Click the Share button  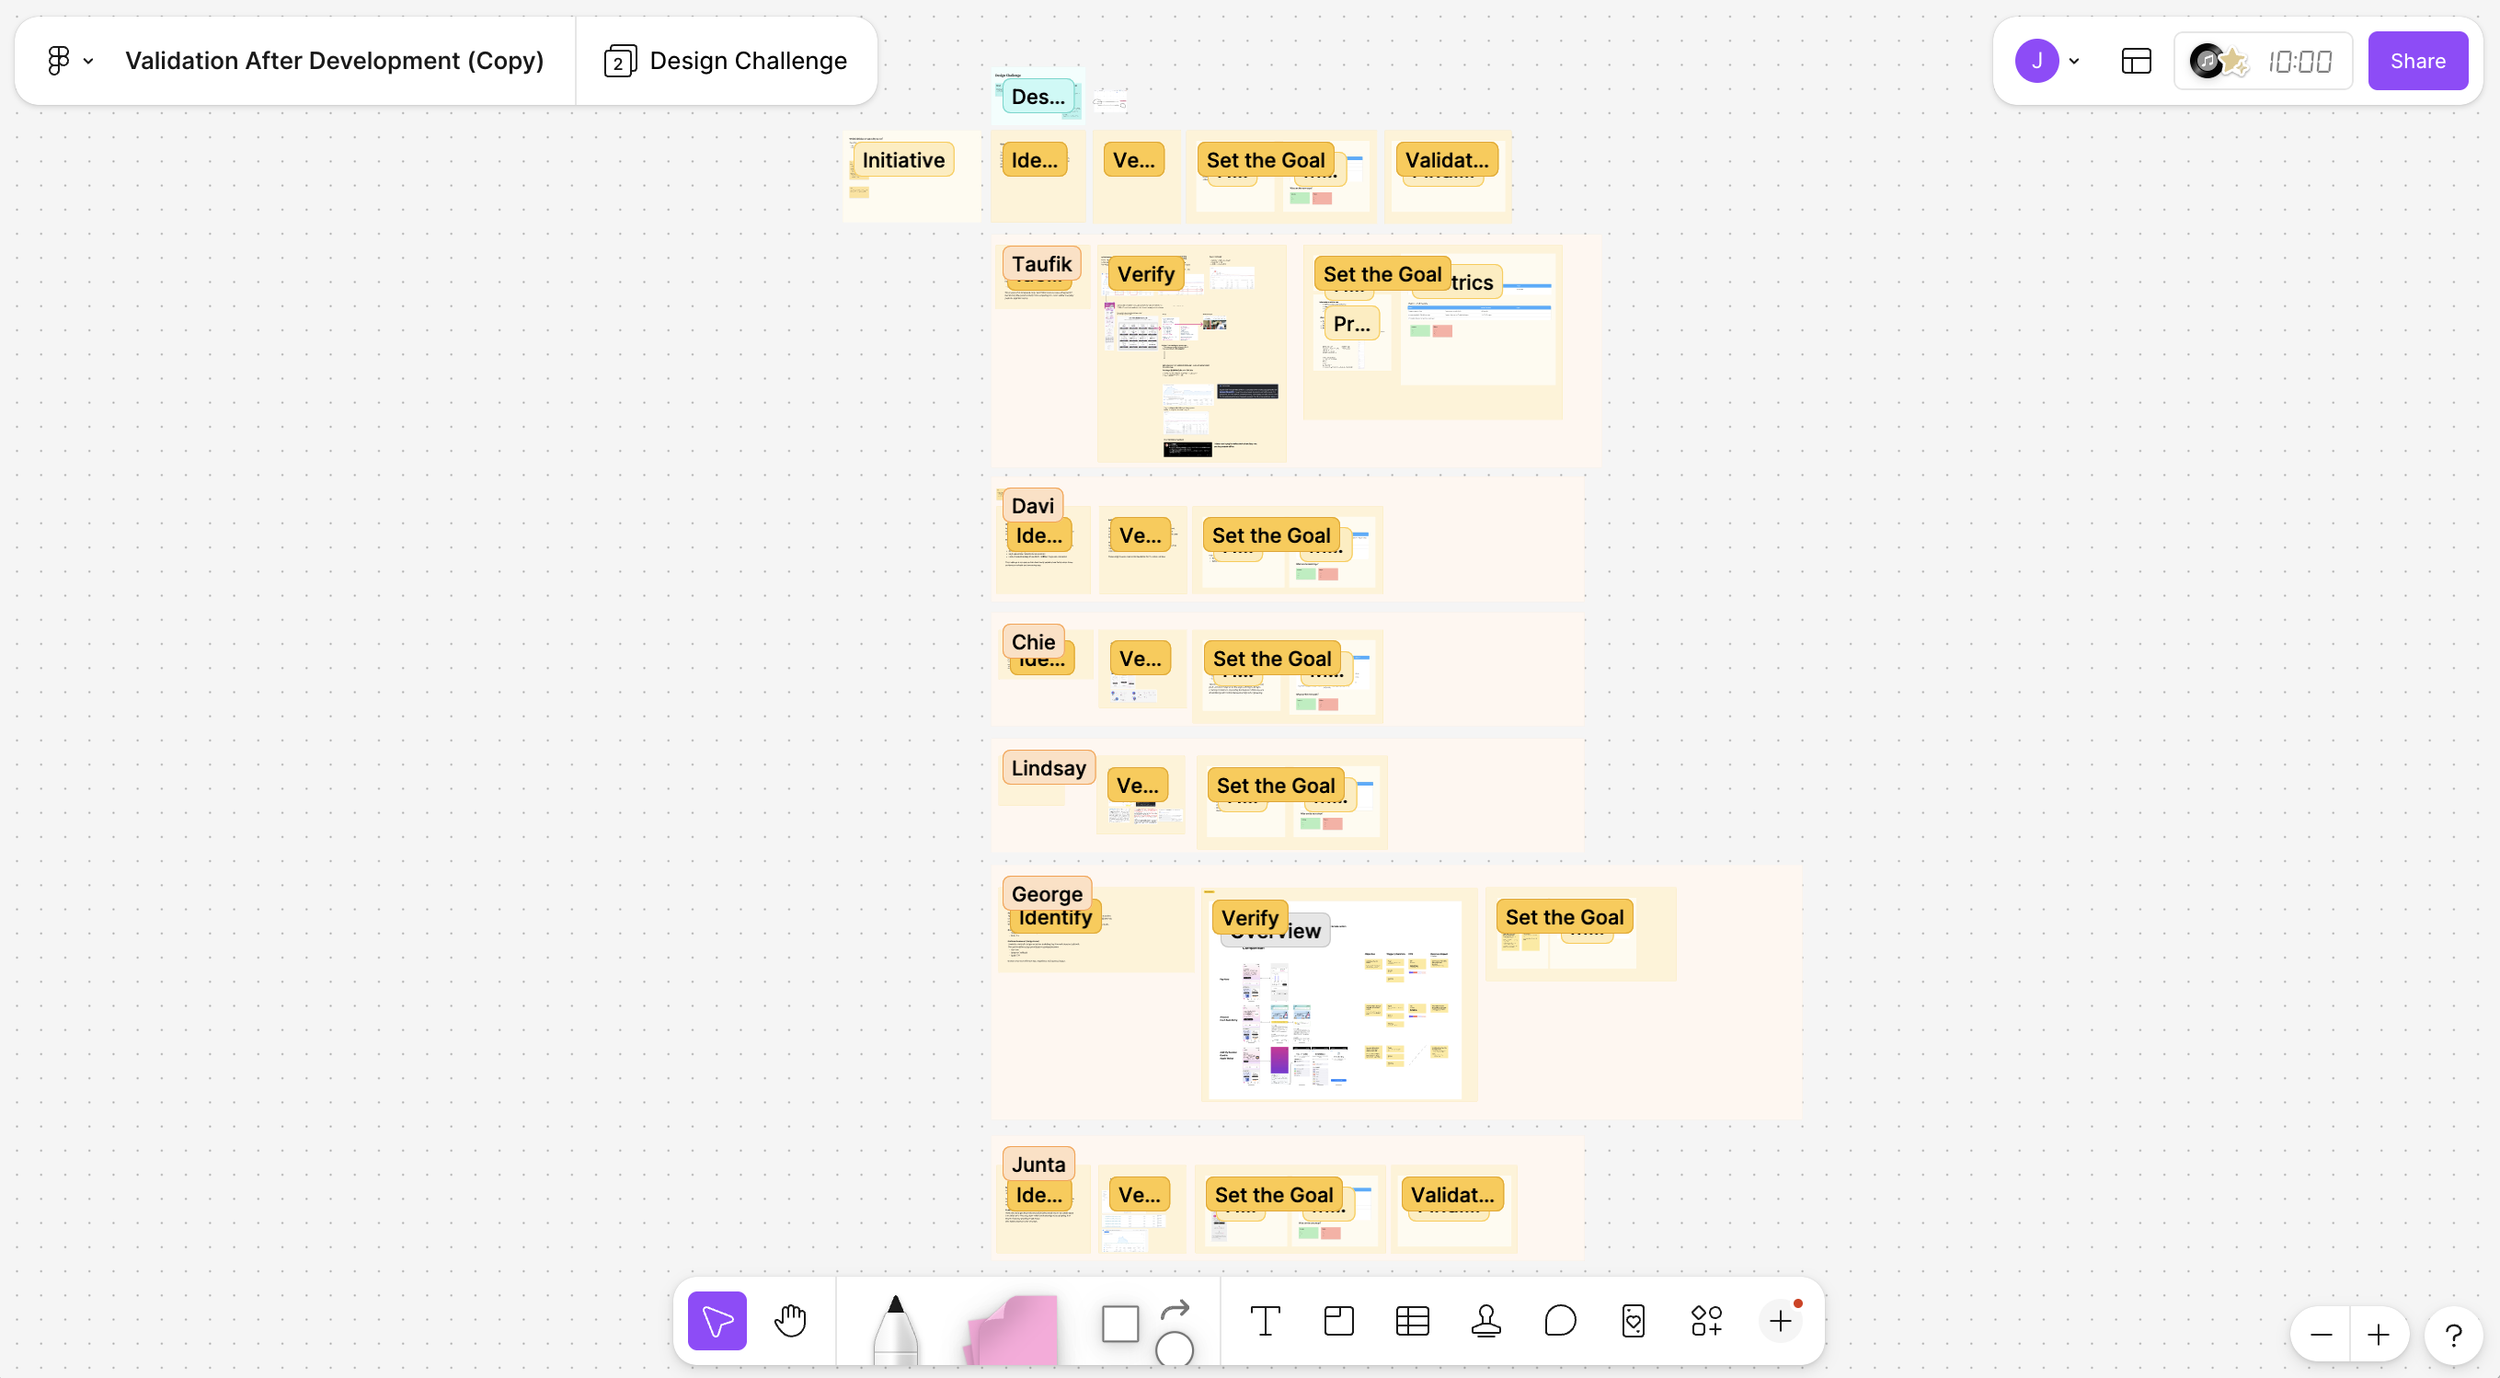[x=2417, y=61]
